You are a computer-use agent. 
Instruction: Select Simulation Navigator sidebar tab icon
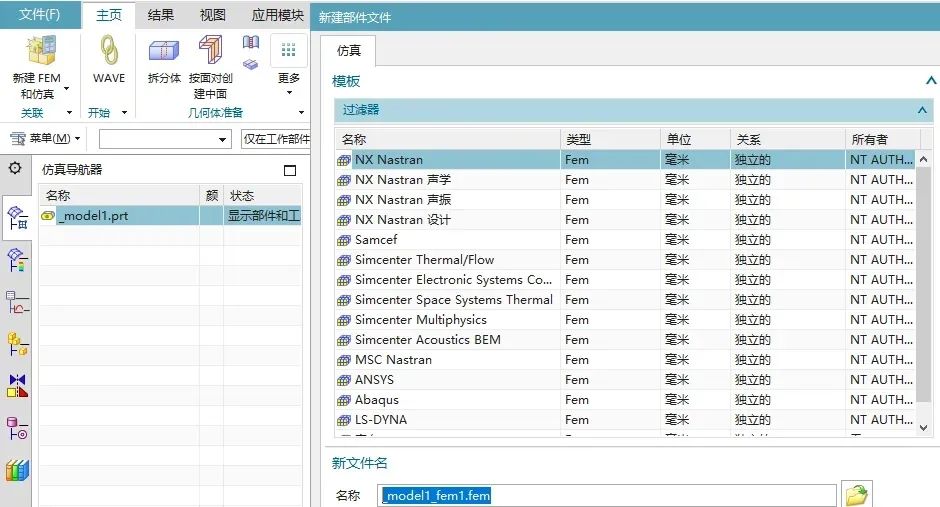(17, 218)
